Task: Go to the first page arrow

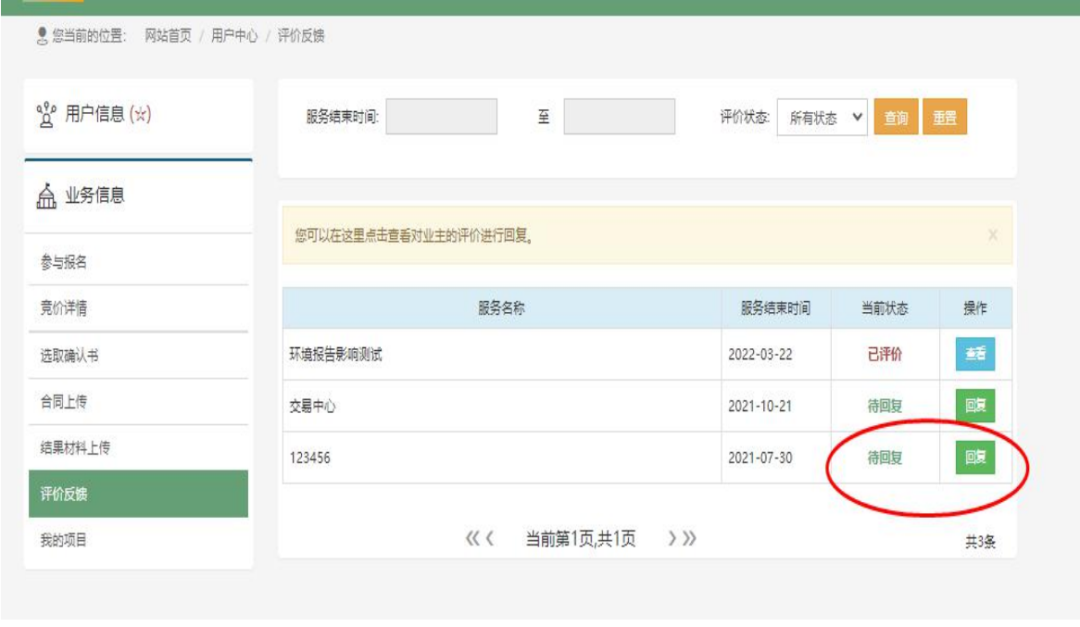Action: [x=472, y=538]
